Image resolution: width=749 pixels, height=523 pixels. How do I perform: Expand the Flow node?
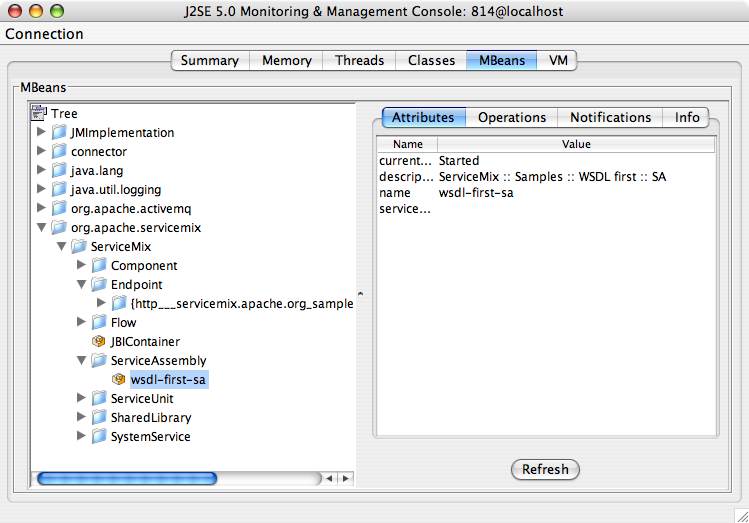coord(81,322)
